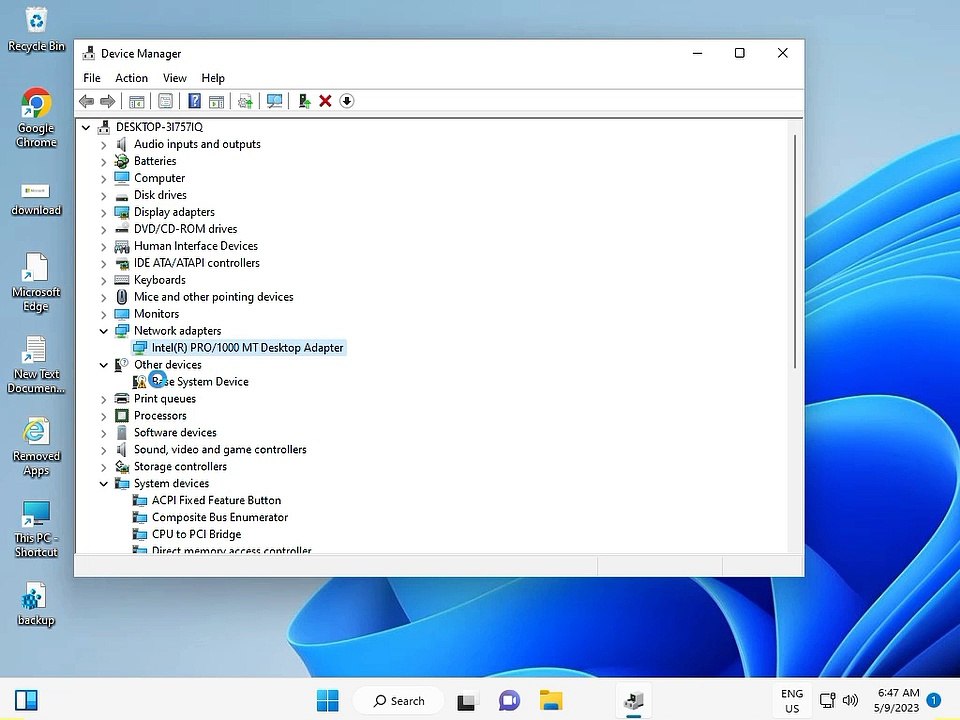Select the download file on desktop

[x=36, y=200]
